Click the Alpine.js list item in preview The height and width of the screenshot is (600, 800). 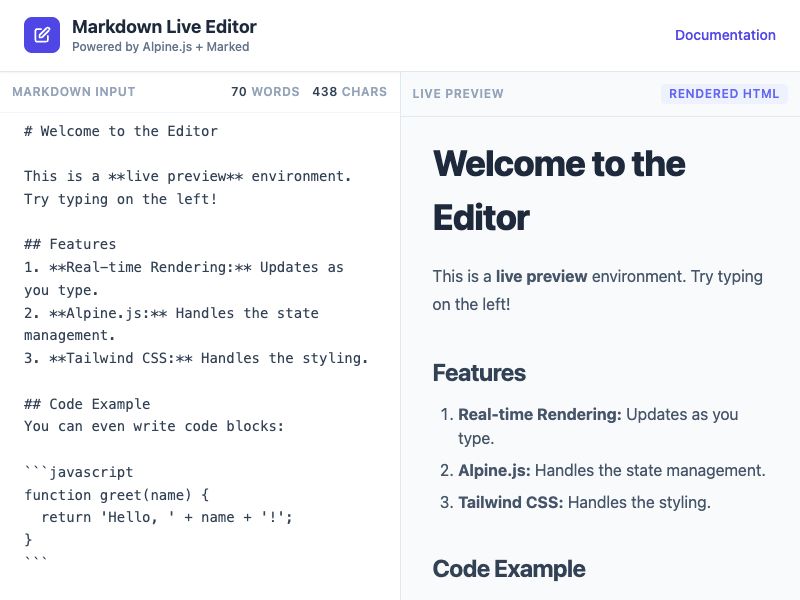610,469
